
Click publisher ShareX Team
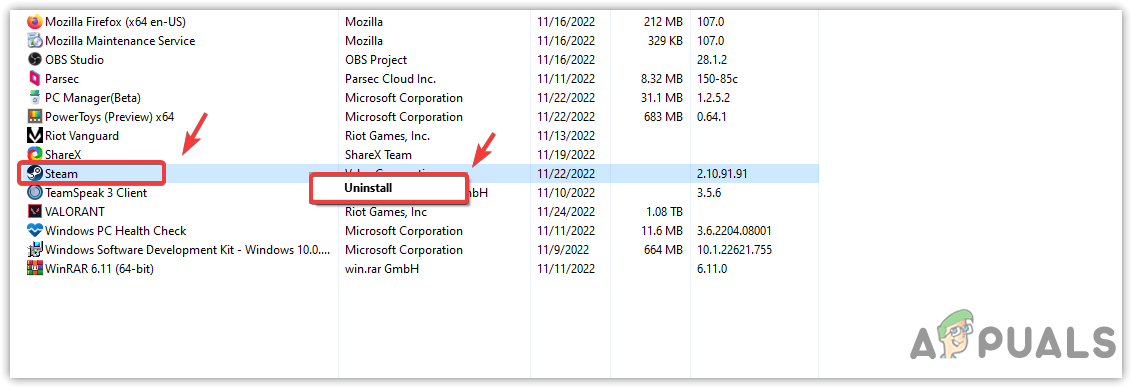(378, 155)
